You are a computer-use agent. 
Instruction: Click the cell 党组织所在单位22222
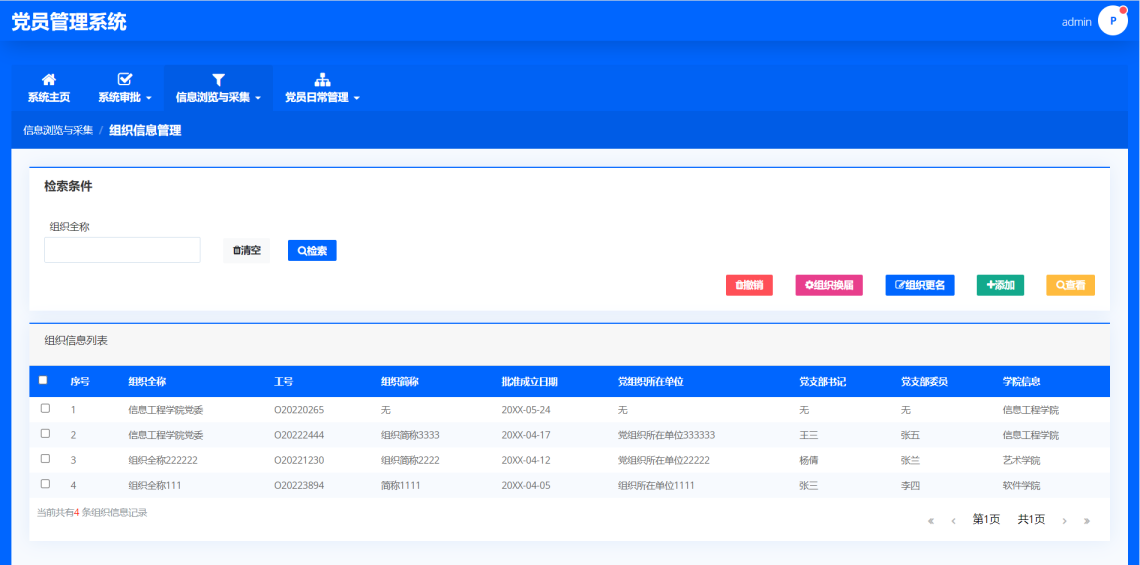[x=664, y=460]
